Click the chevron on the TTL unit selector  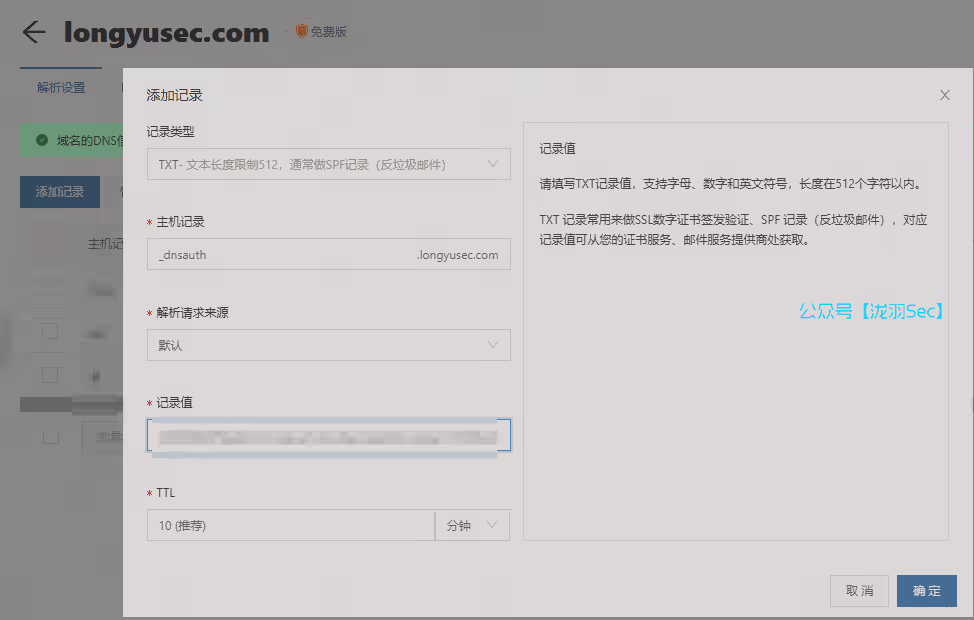tap(494, 525)
